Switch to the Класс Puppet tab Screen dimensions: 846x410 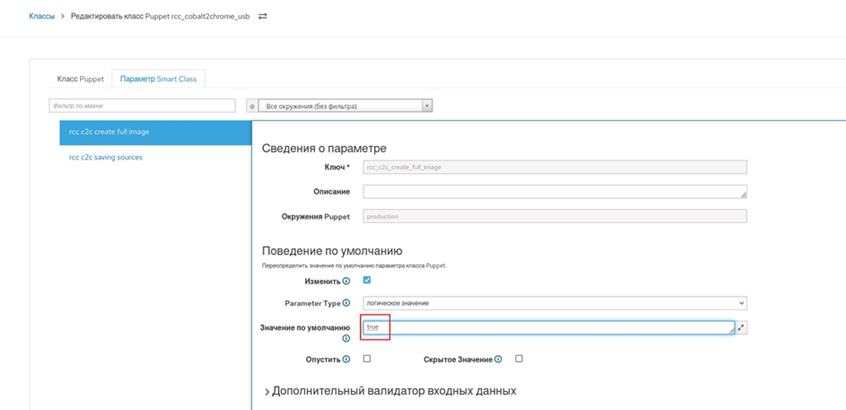pyautogui.click(x=78, y=78)
